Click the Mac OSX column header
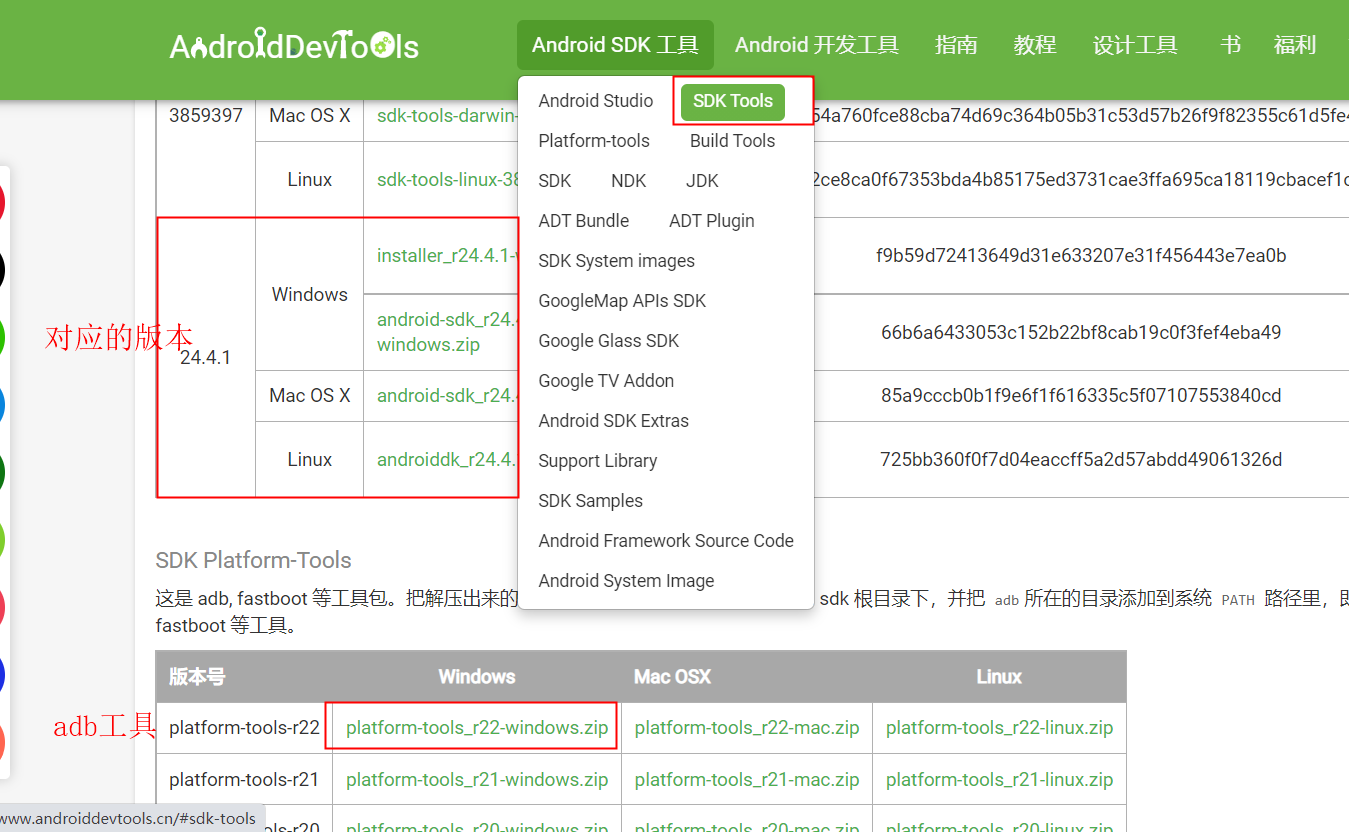This screenshot has width=1349, height=837. tap(672, 677)
